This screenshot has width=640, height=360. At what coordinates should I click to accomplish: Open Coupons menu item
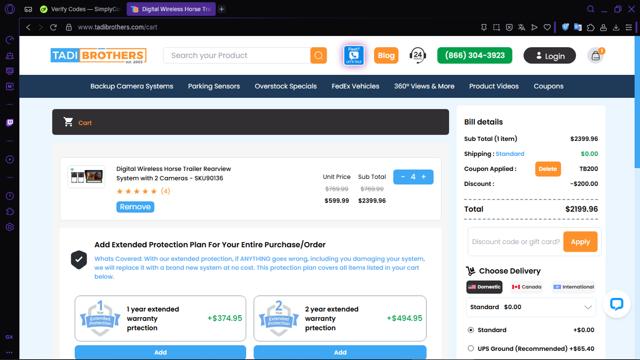point(548,86)
